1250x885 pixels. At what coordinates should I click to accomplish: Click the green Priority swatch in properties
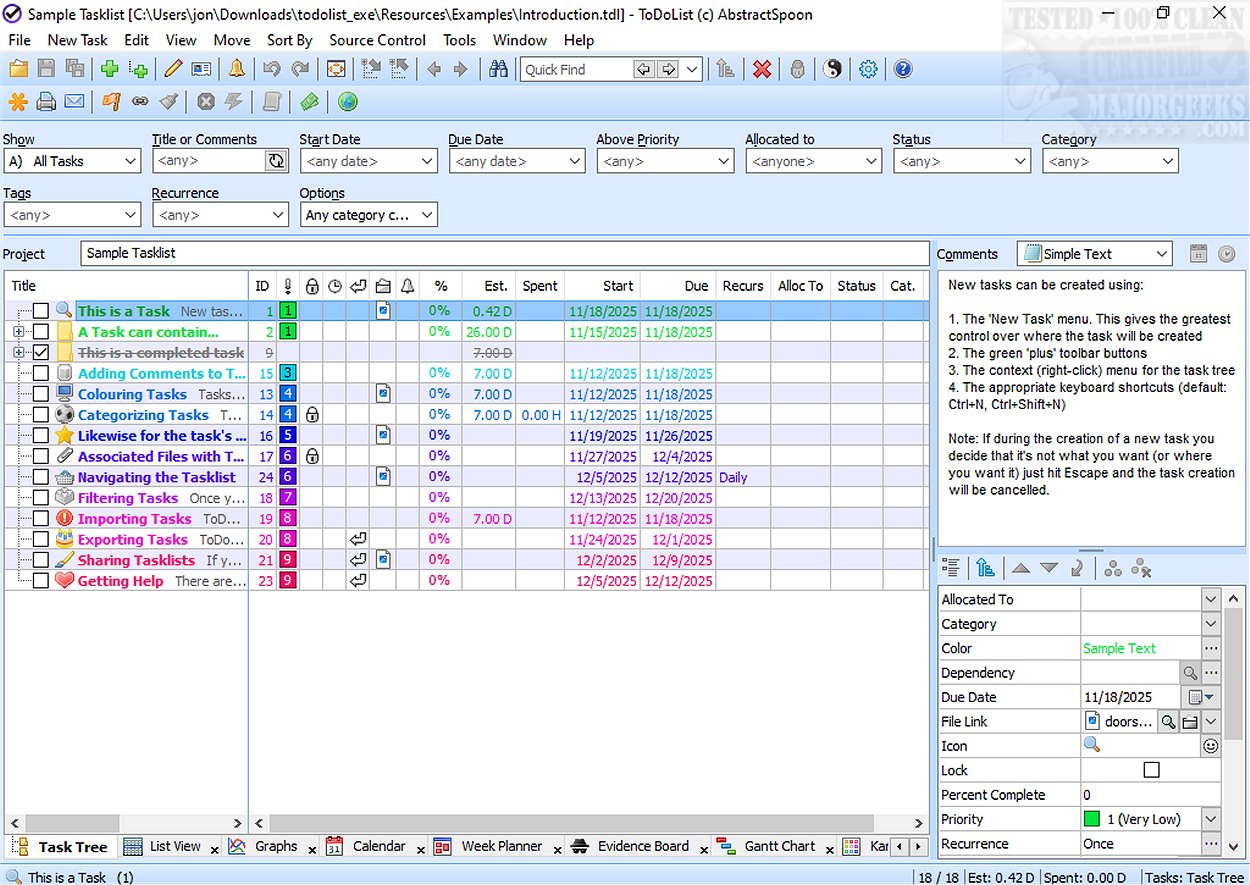click(1092, 819)
